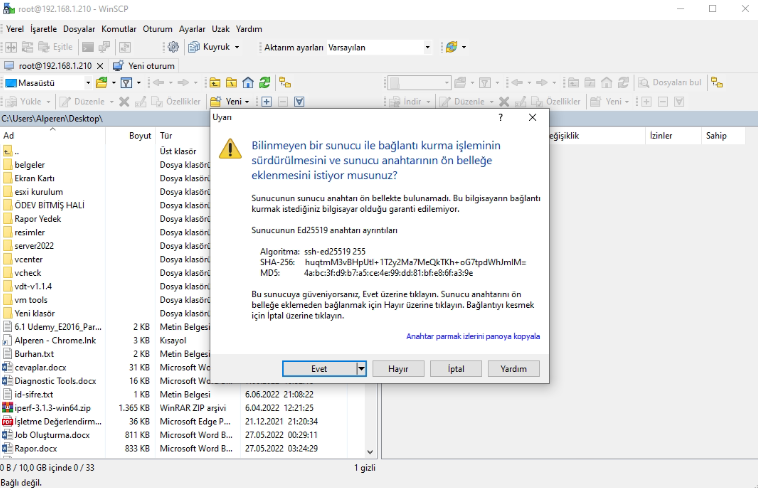Select the id-sifre.txt file
This screenshot has width=758, height=488.
tap(34, 394)
